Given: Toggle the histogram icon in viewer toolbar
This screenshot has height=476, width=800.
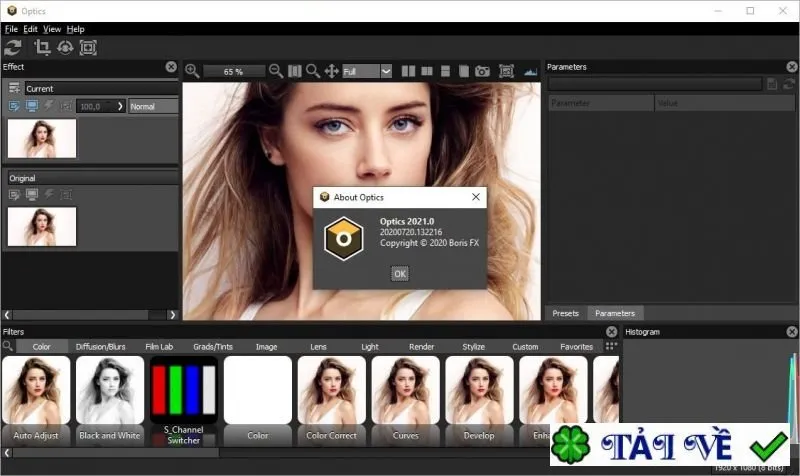Looking at the screenshot, I should 531,71.
